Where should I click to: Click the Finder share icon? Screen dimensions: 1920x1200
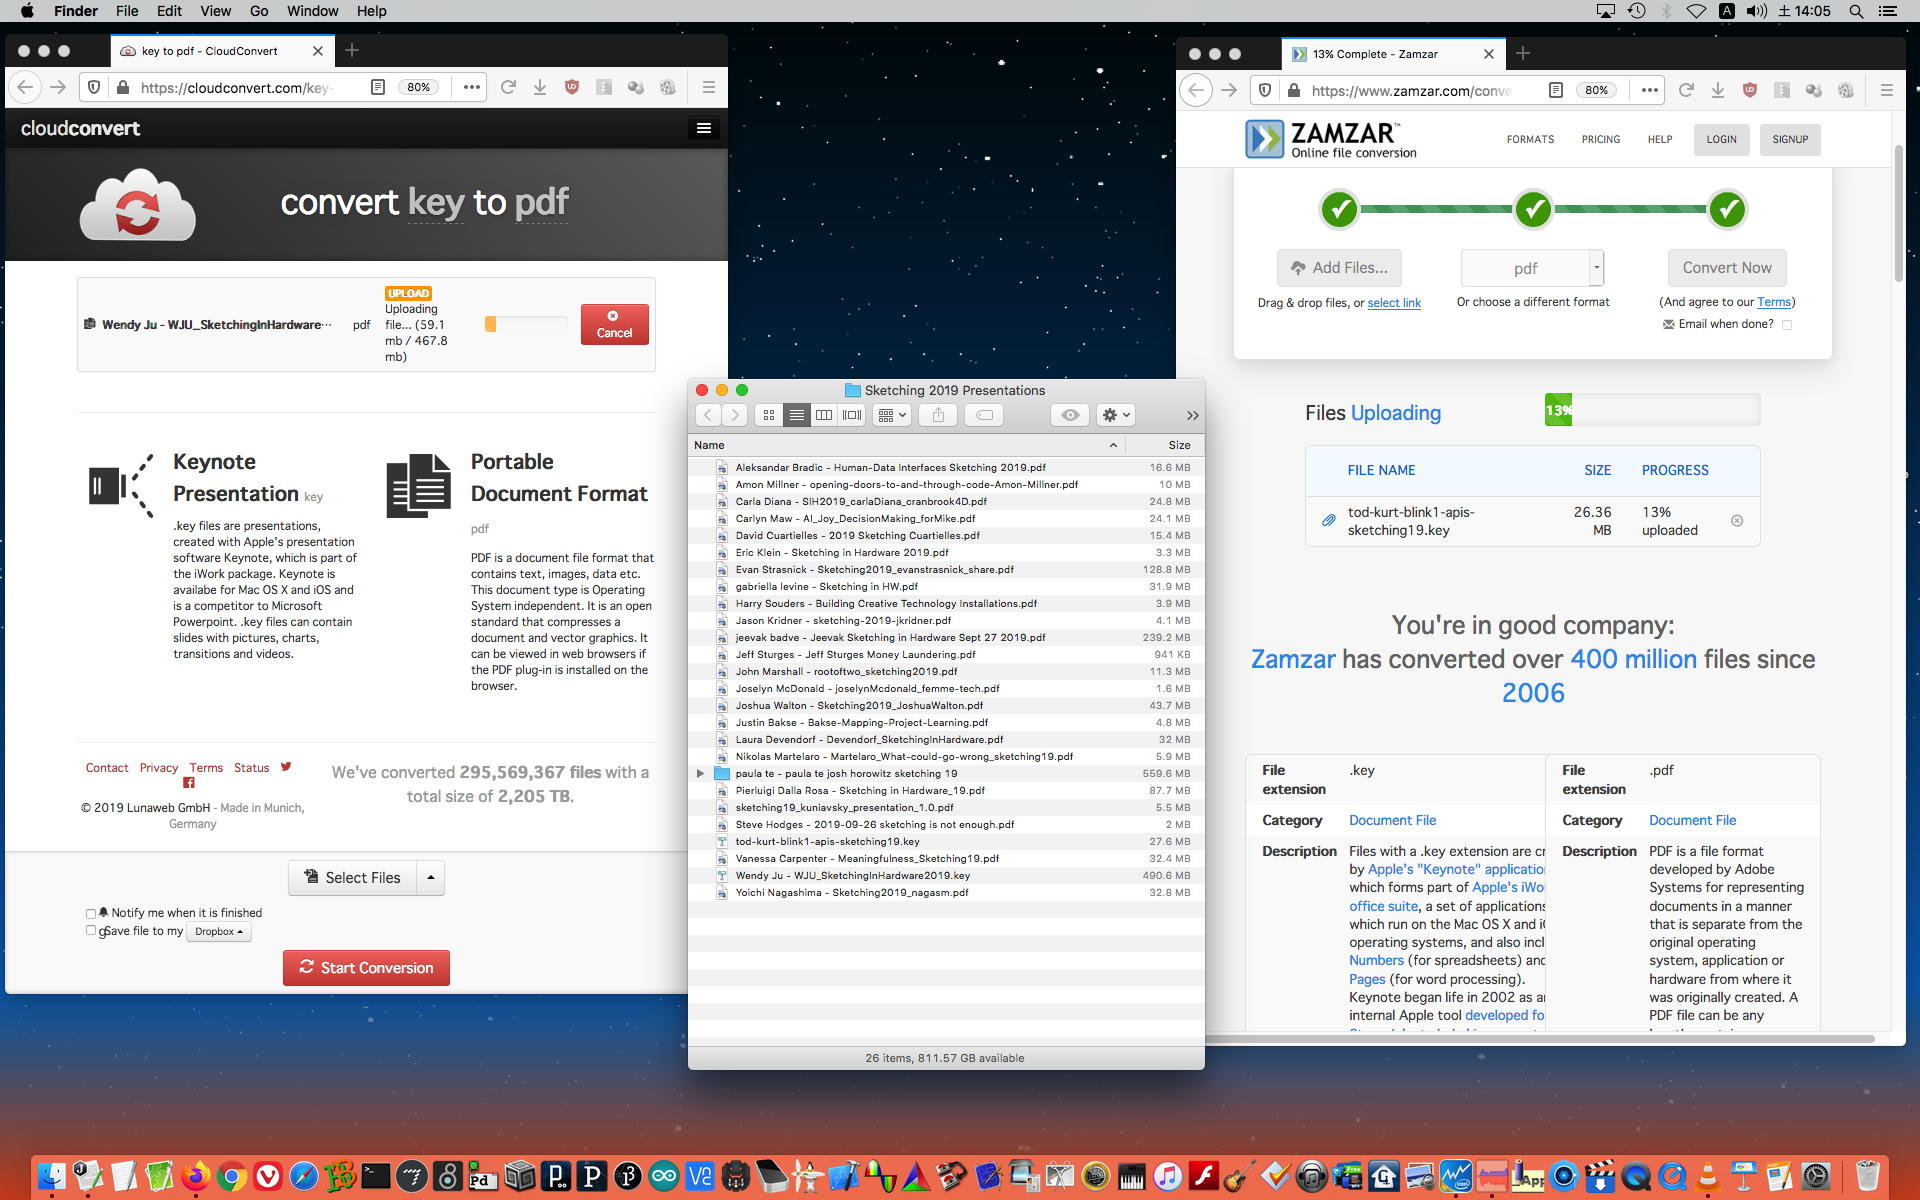[x=938, y=415]
